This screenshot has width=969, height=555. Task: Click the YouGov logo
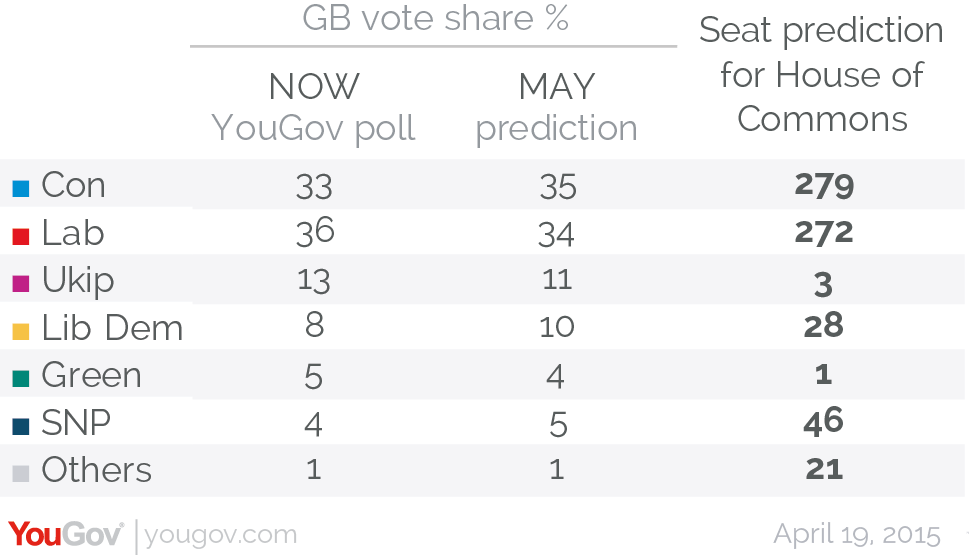click(66, 534)
